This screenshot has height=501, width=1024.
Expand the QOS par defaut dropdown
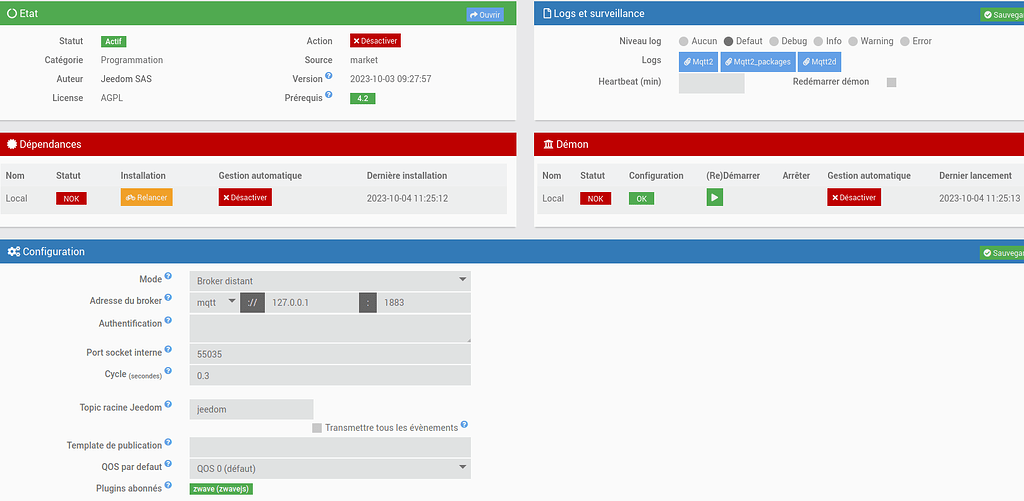point(330,468)
